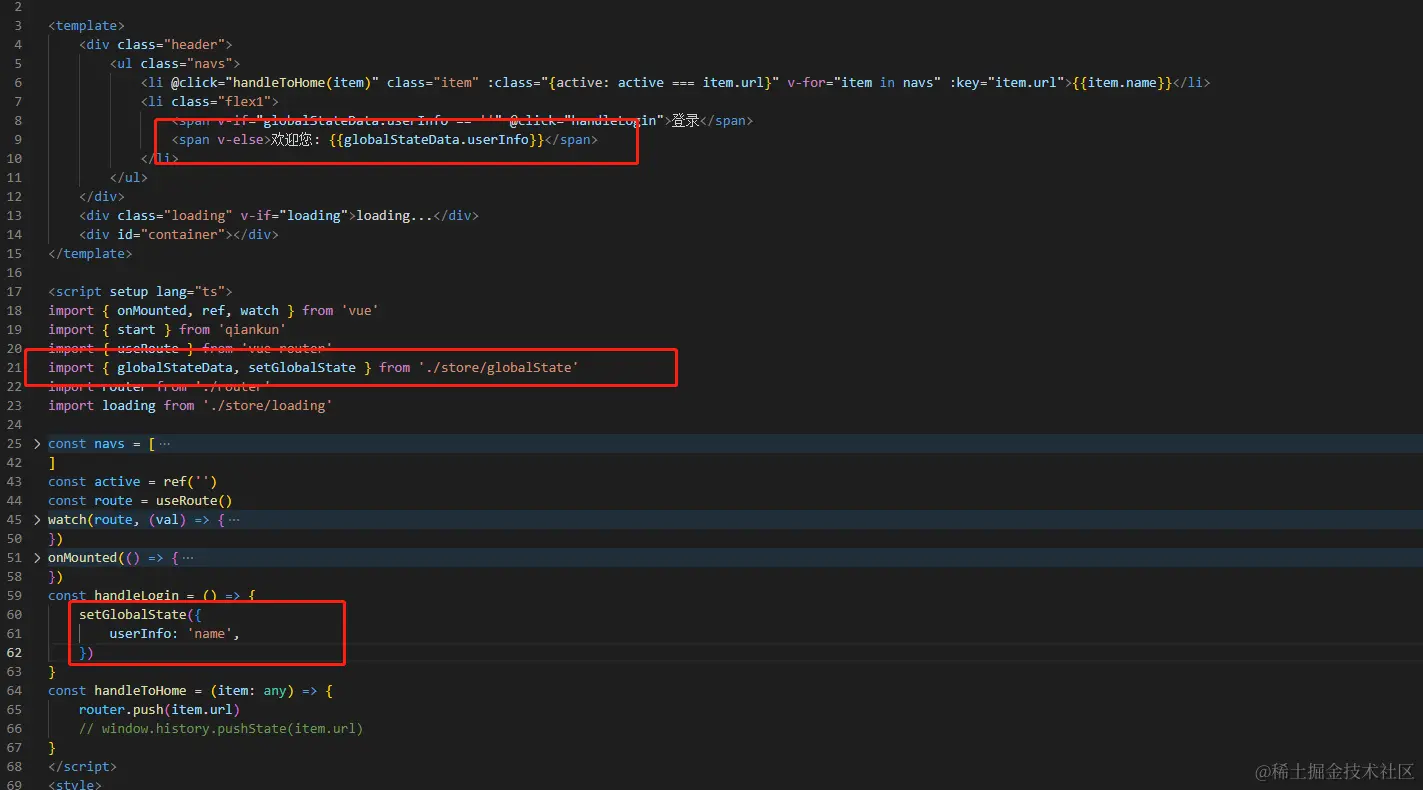This screenshot has height=790, width=1423.
Task: Click the "userInfo: 'name'," property
Action: pyautogui.click(x=175, y=633)
